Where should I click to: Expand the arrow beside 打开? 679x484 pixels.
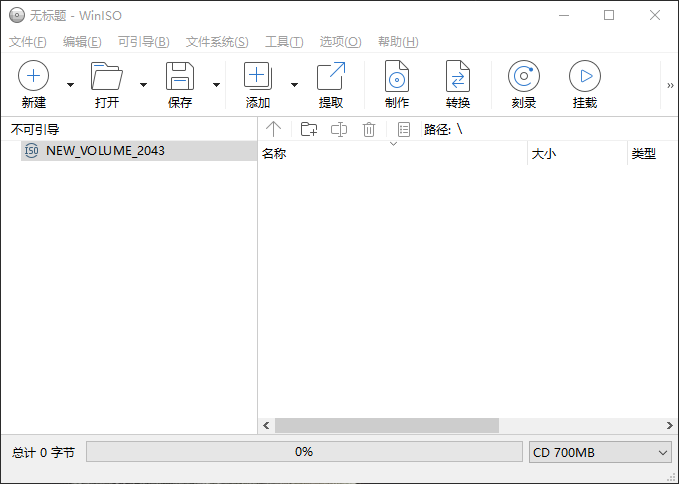tap(143, 85)
